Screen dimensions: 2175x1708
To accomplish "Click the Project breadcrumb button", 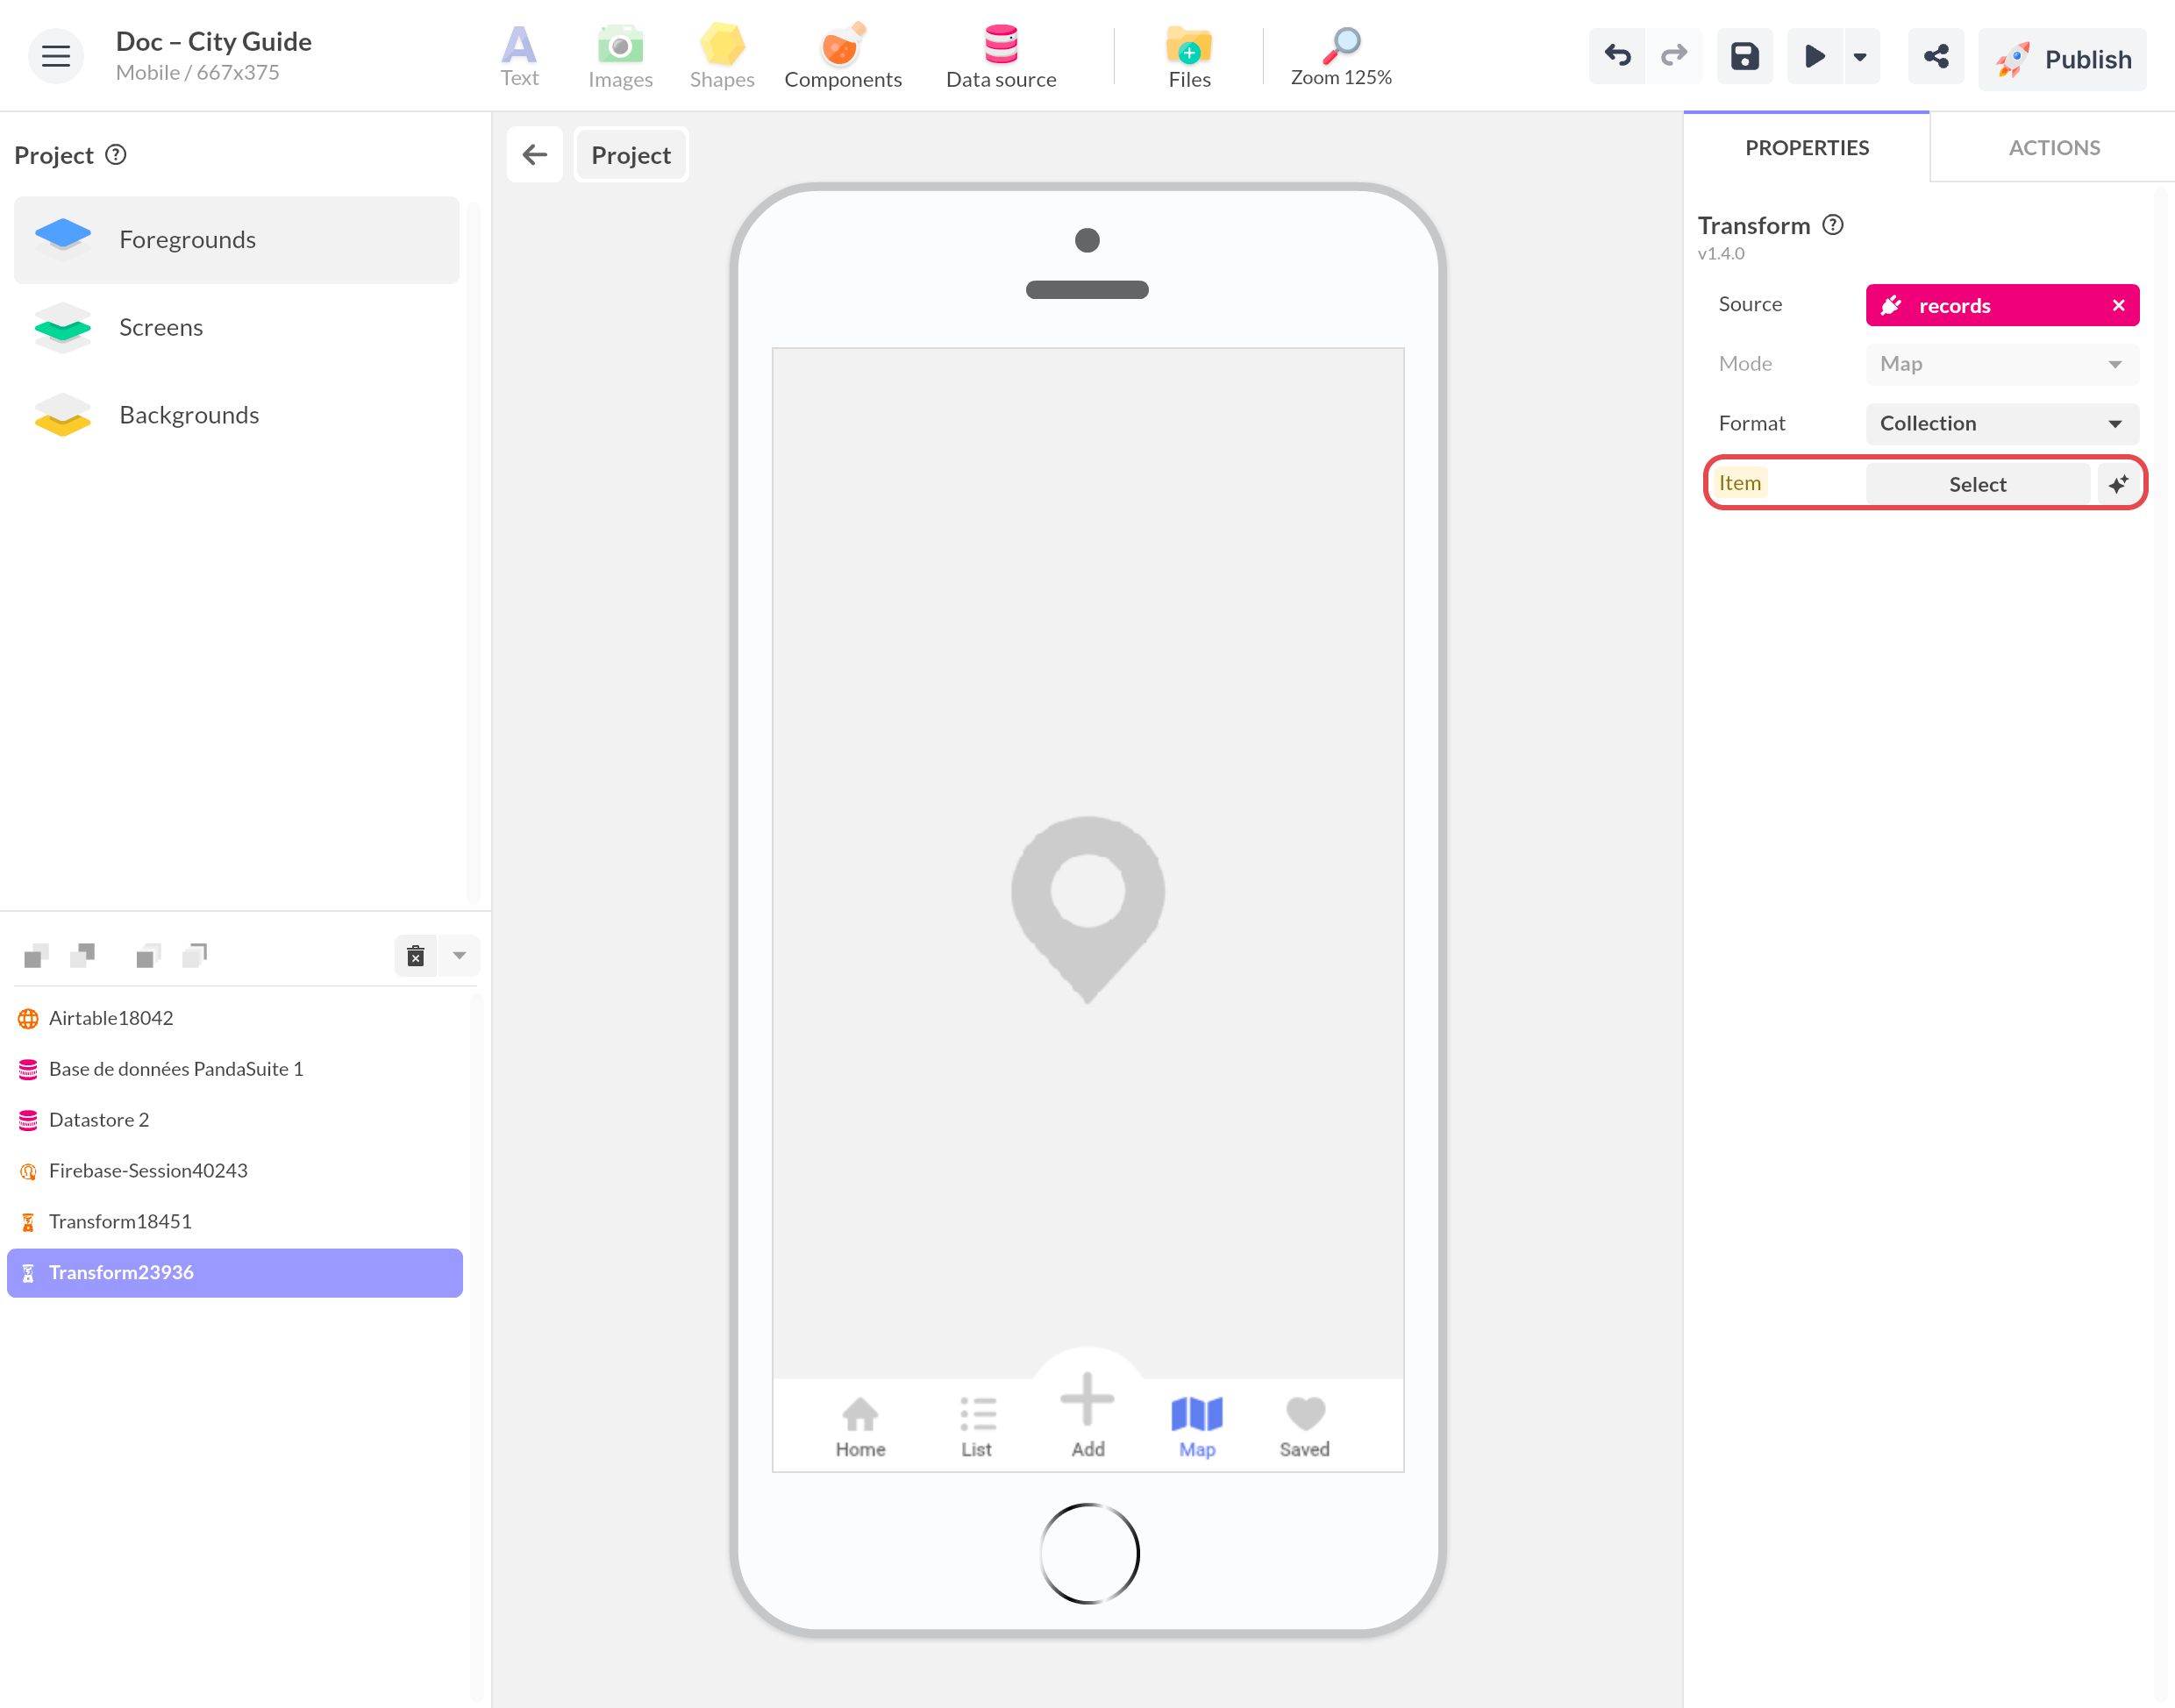I will (631, 155).
